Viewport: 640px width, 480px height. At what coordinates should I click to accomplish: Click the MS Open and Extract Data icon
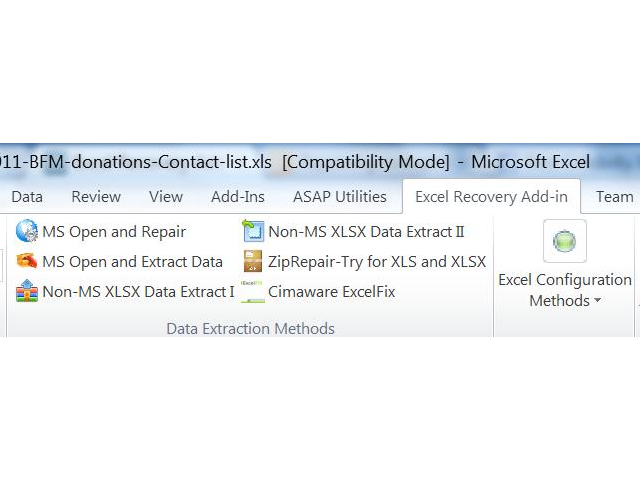click(x=27, y=261)
